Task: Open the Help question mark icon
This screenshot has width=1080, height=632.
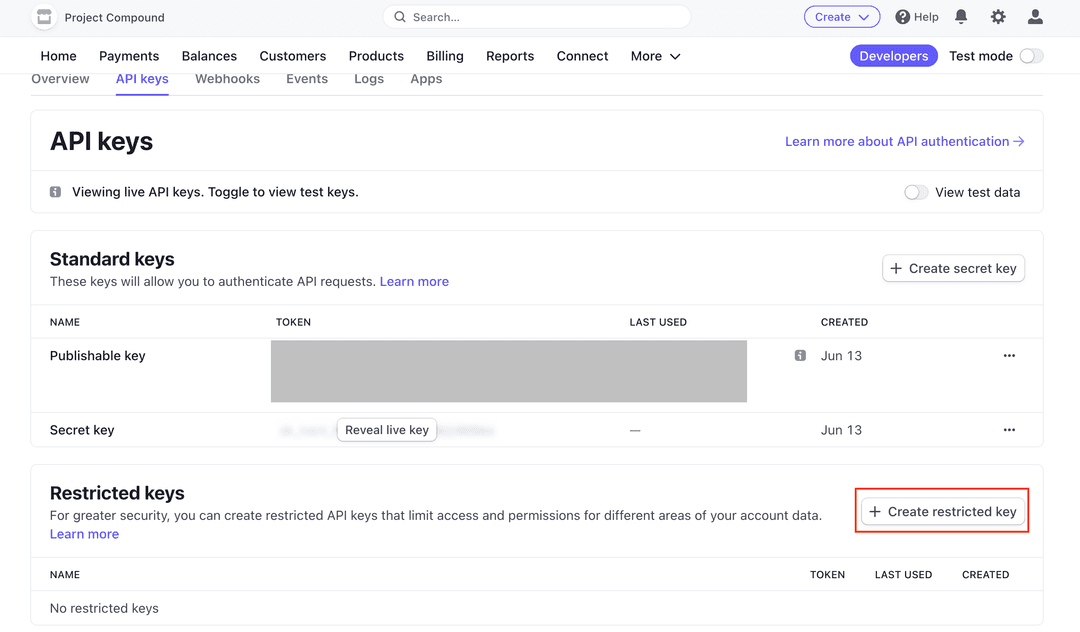Action: point(902,17)
